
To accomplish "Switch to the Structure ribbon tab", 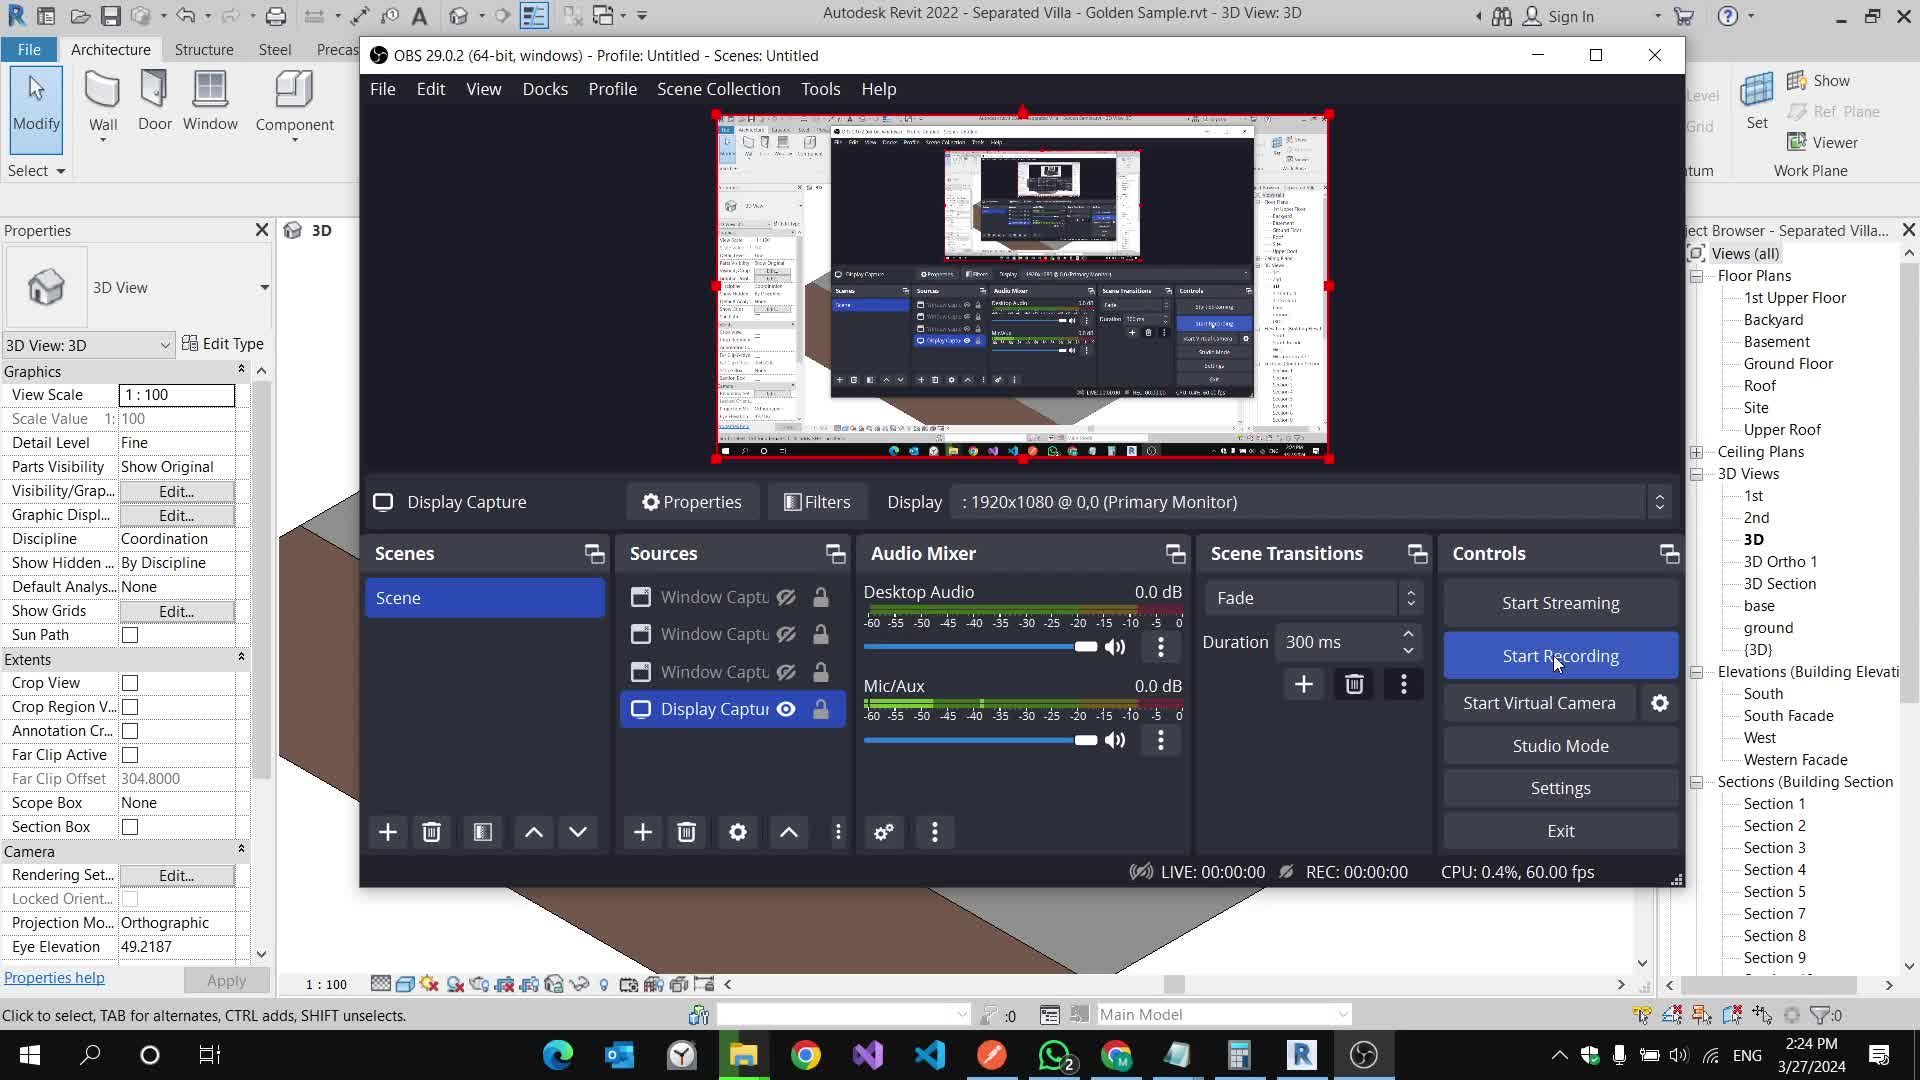I will (x=204, y=49).
